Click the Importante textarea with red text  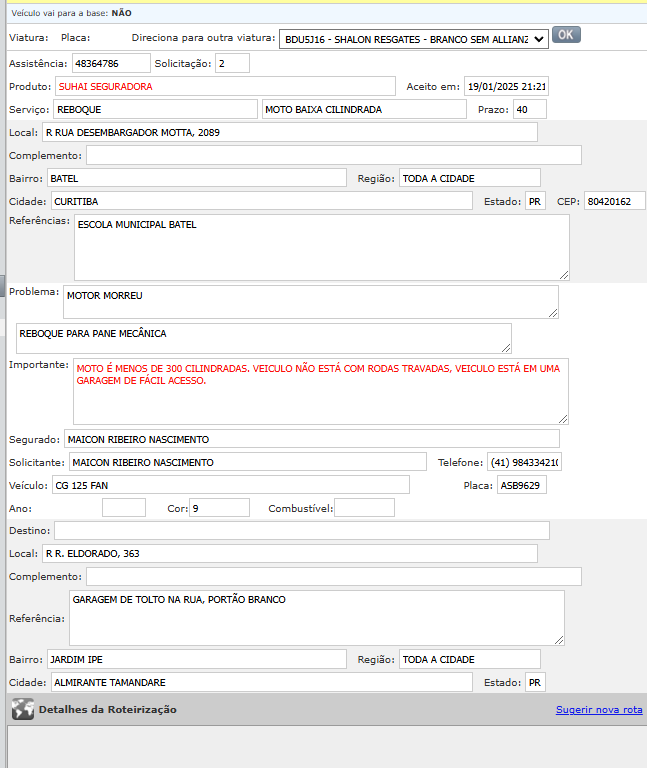click(321, 391)
